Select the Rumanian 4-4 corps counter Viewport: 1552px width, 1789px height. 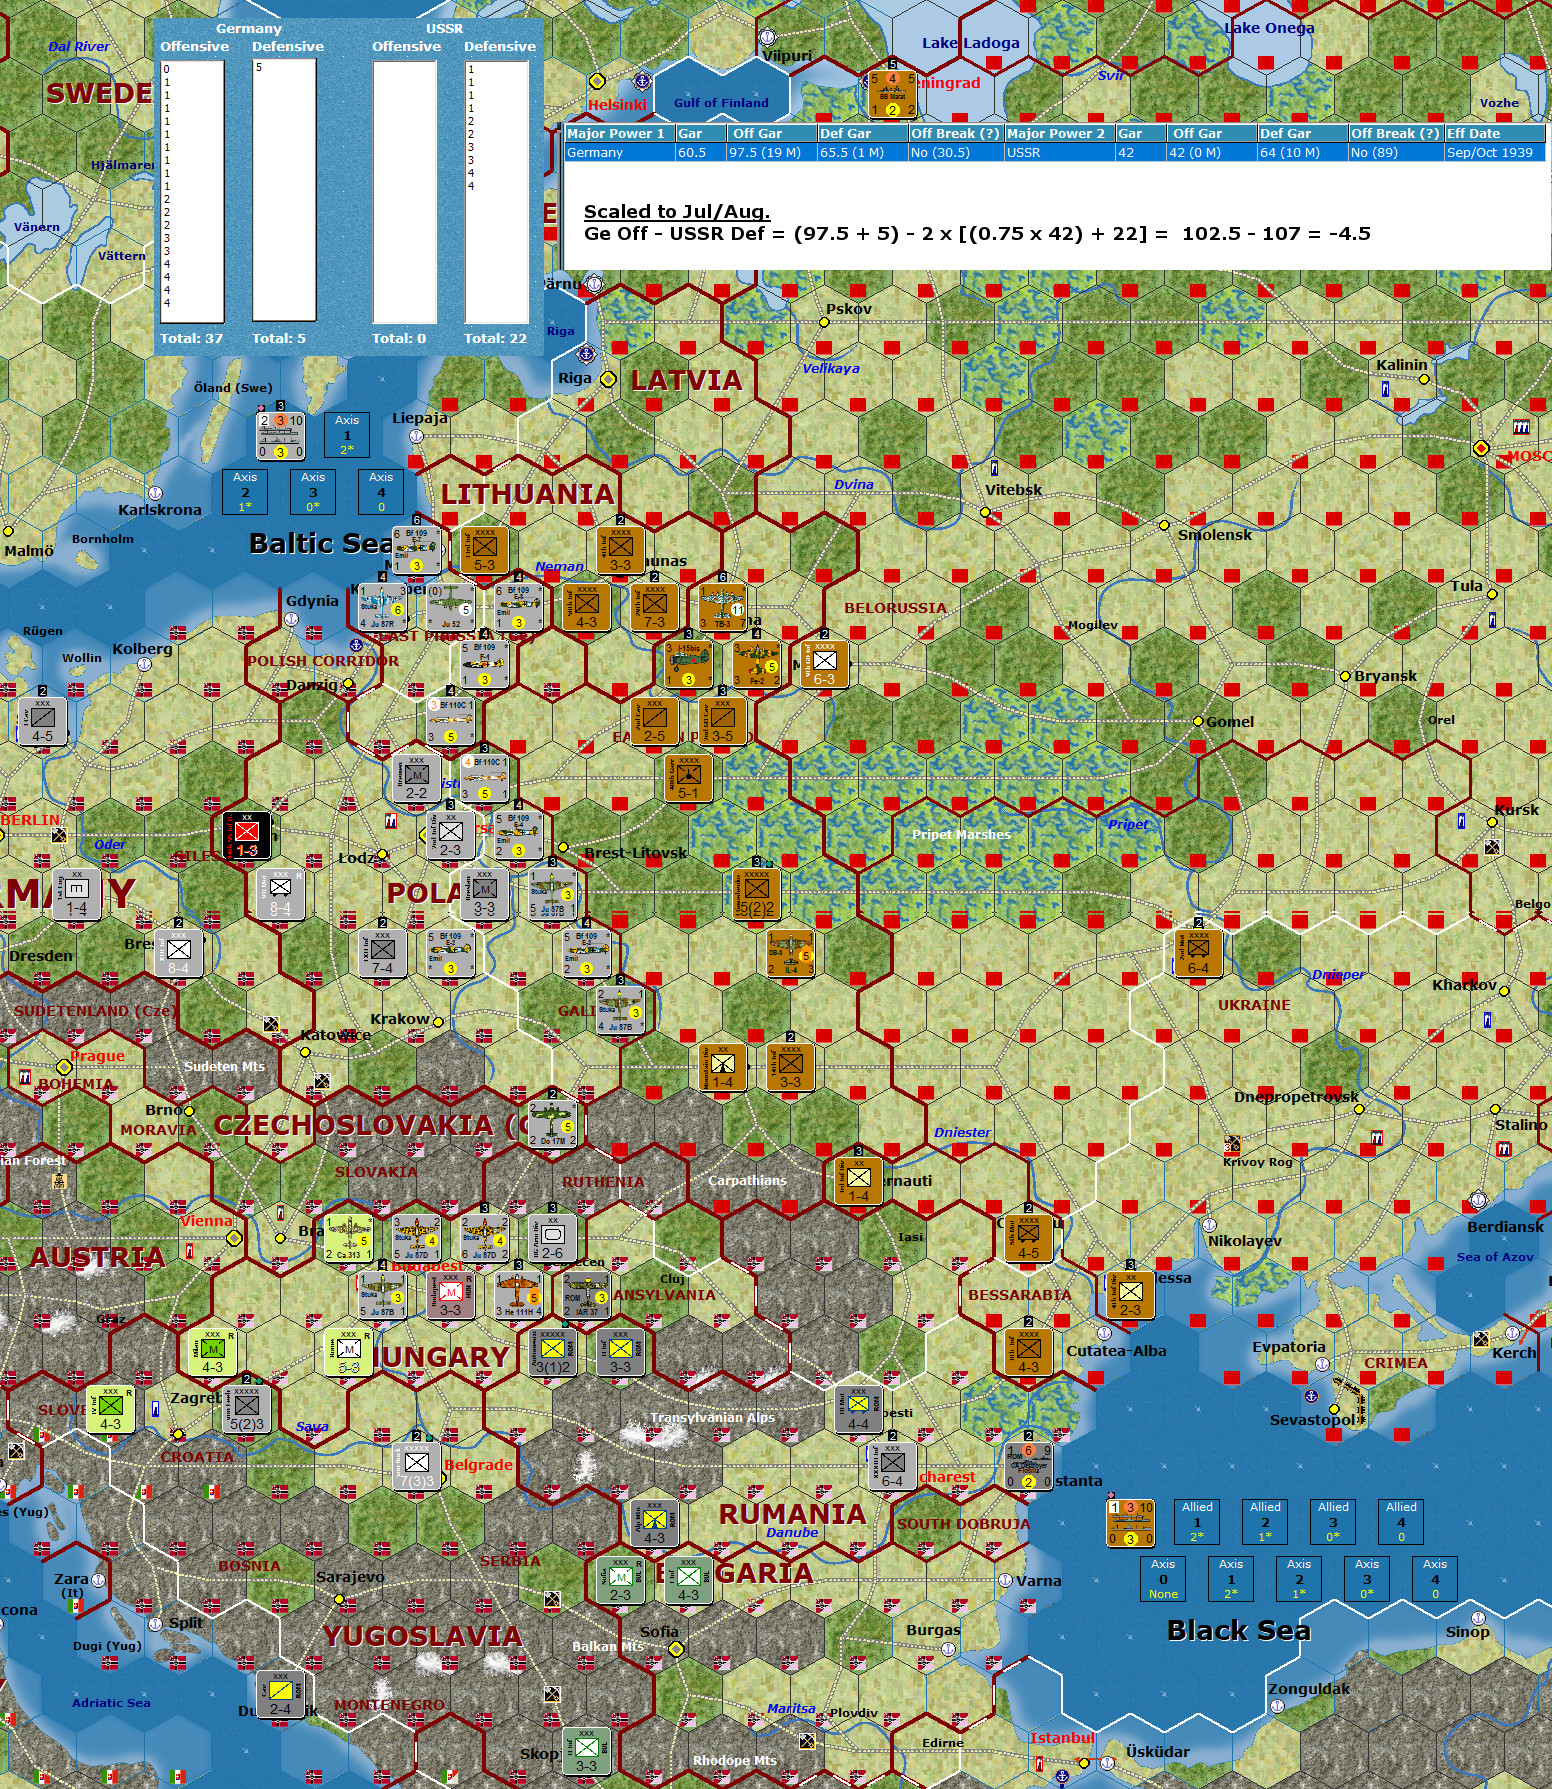click(x=859, y=1409)
